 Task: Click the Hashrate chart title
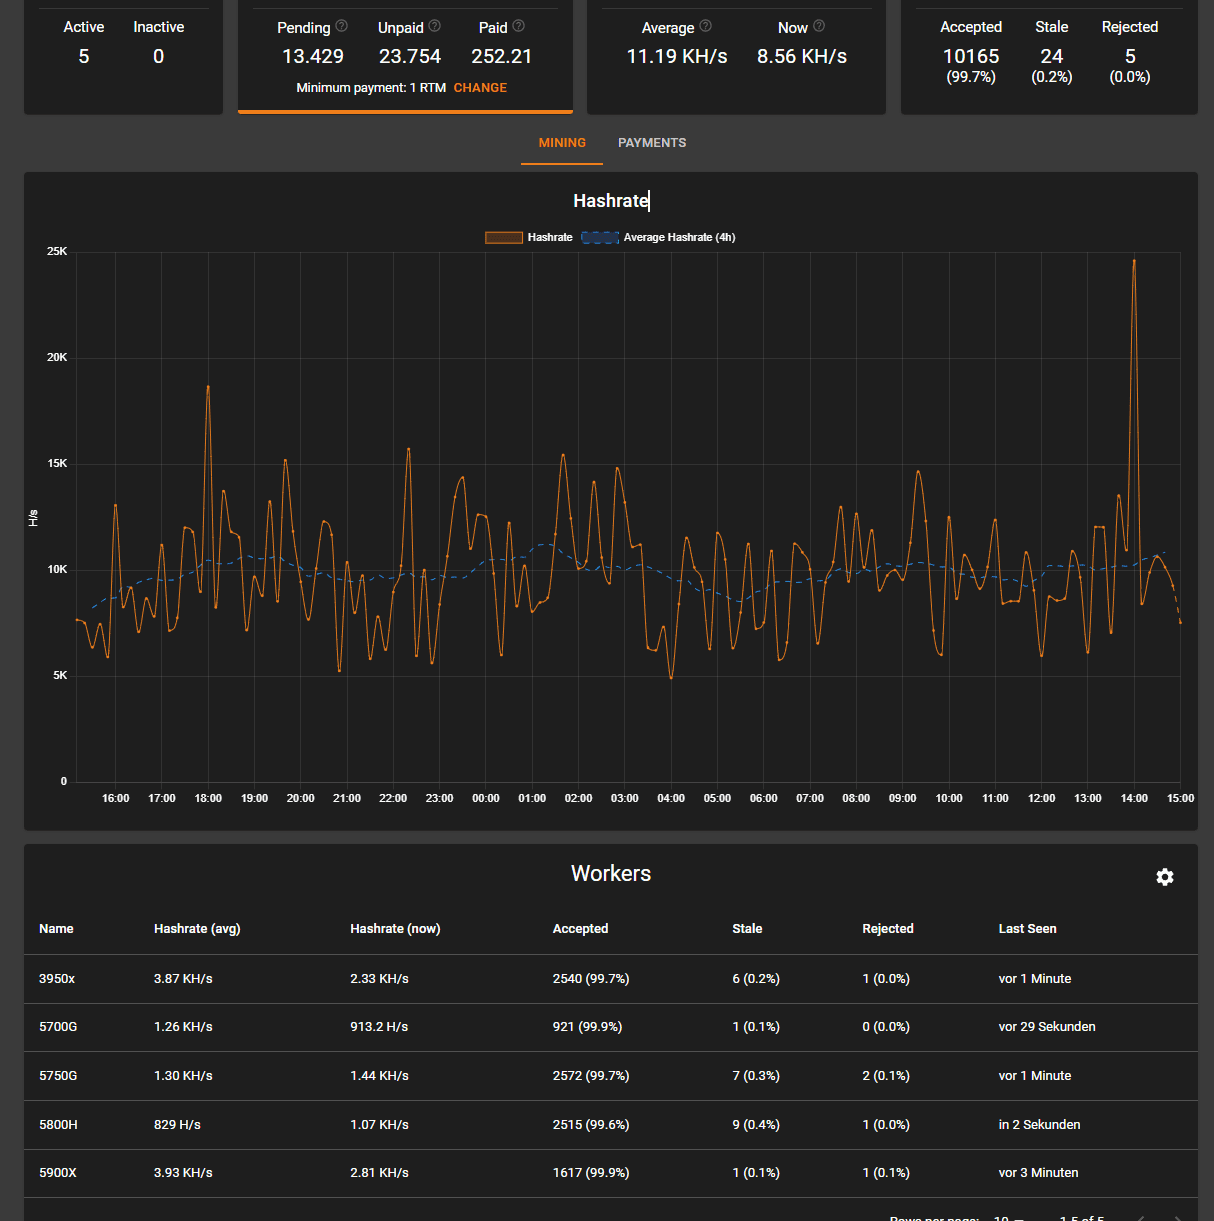(611, 201)
